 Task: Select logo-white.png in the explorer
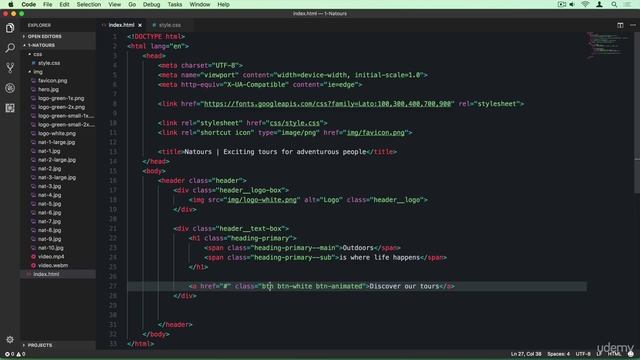[x=57, y=133]
